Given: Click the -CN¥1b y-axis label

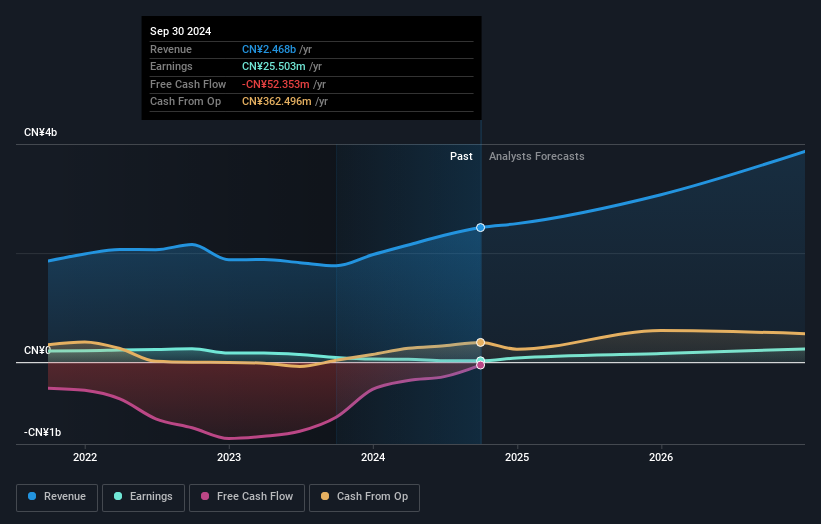Looking at the screenshot, I should (42, 432).
